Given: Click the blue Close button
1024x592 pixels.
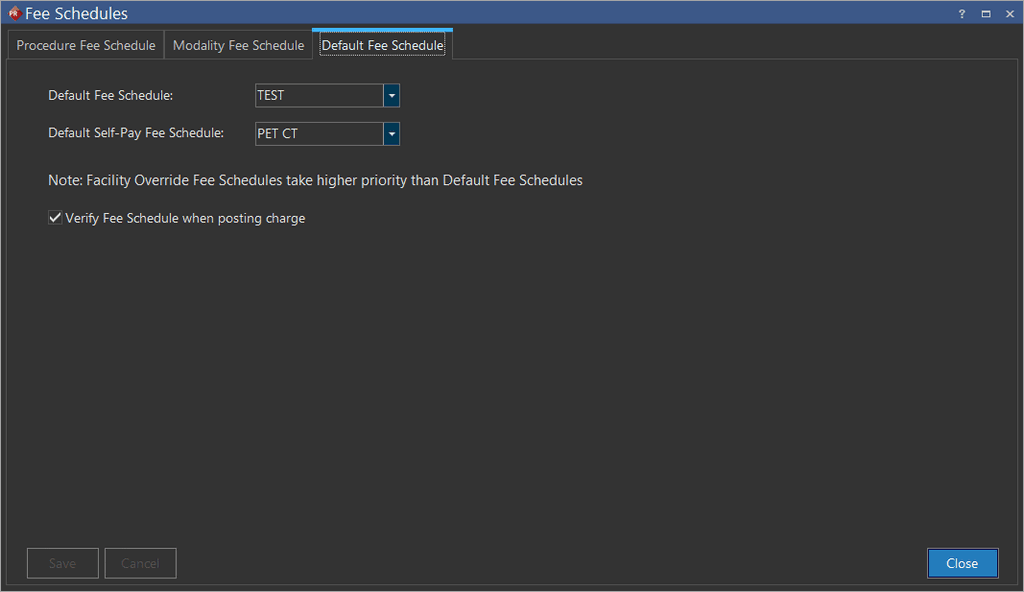Looking at the screenshot, I should coord(962,563).
